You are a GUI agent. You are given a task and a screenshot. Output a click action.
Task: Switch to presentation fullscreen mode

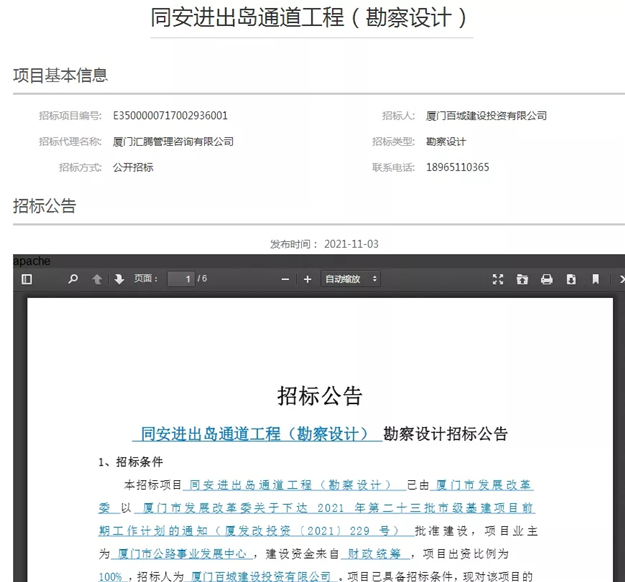click(498, 279)
